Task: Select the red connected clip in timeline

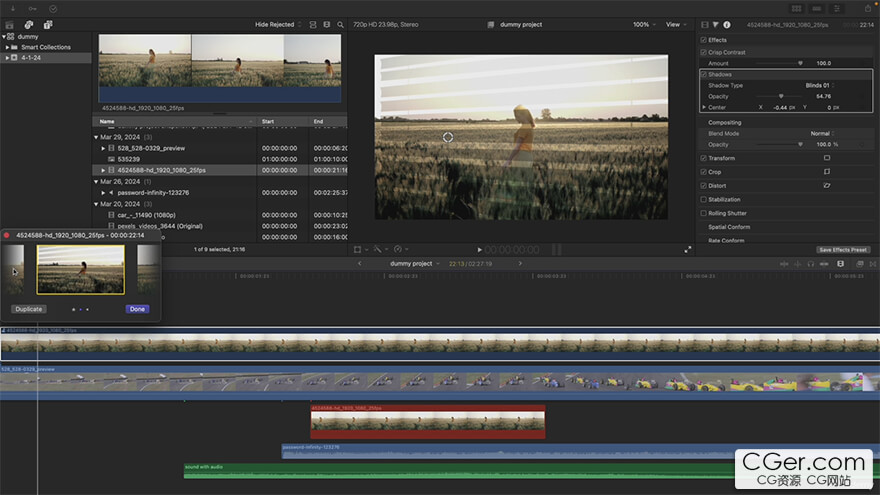Action: [x=428, y=422]
